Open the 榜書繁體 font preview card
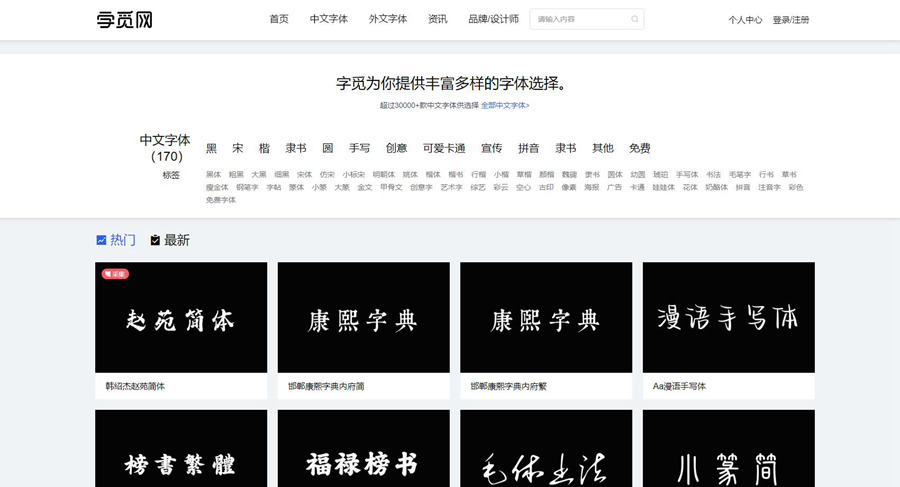900x487 pixels. [181, 449]
